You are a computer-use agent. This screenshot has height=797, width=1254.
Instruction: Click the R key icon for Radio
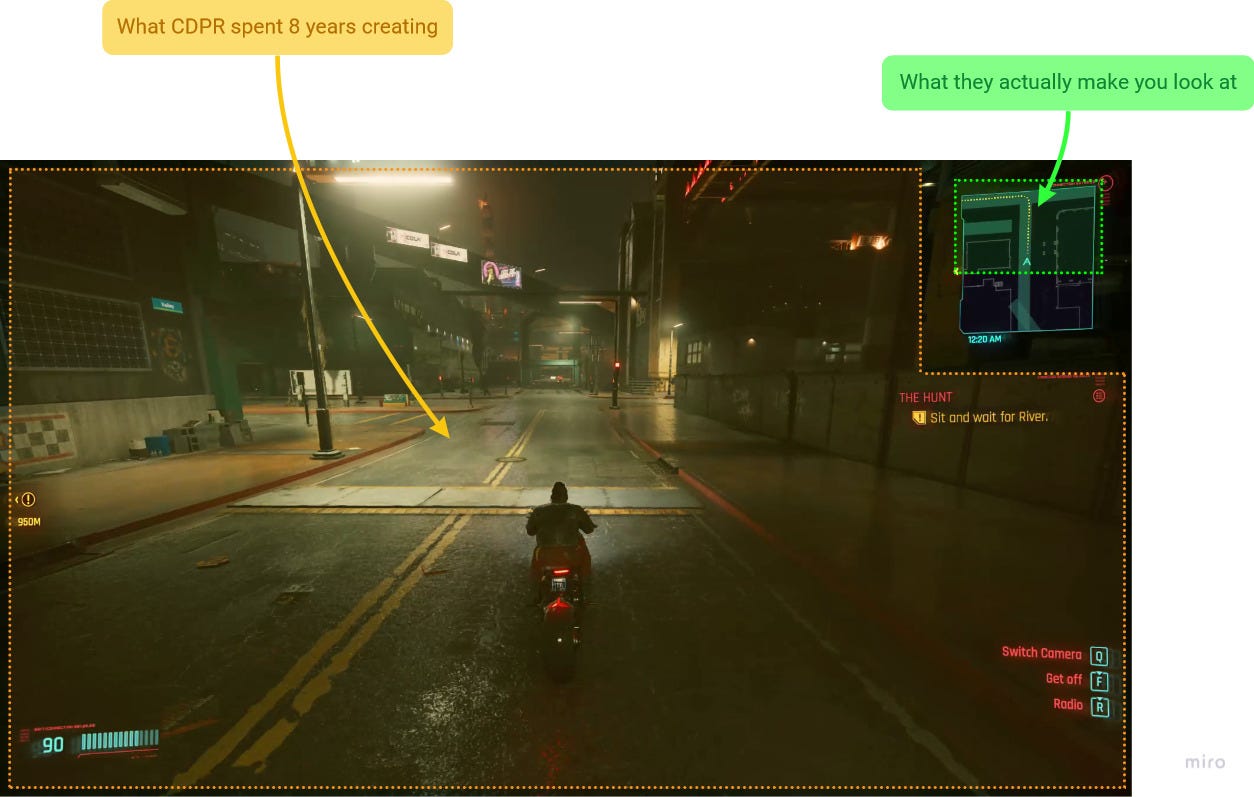(x=1099, y=707)
